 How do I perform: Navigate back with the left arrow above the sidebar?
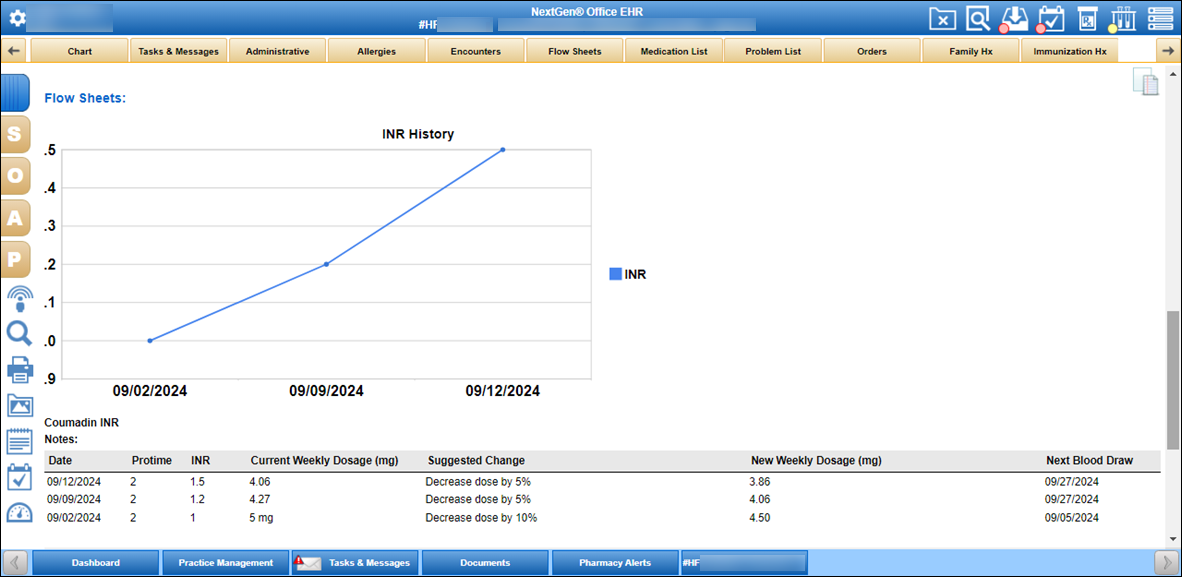coord(12,50)
